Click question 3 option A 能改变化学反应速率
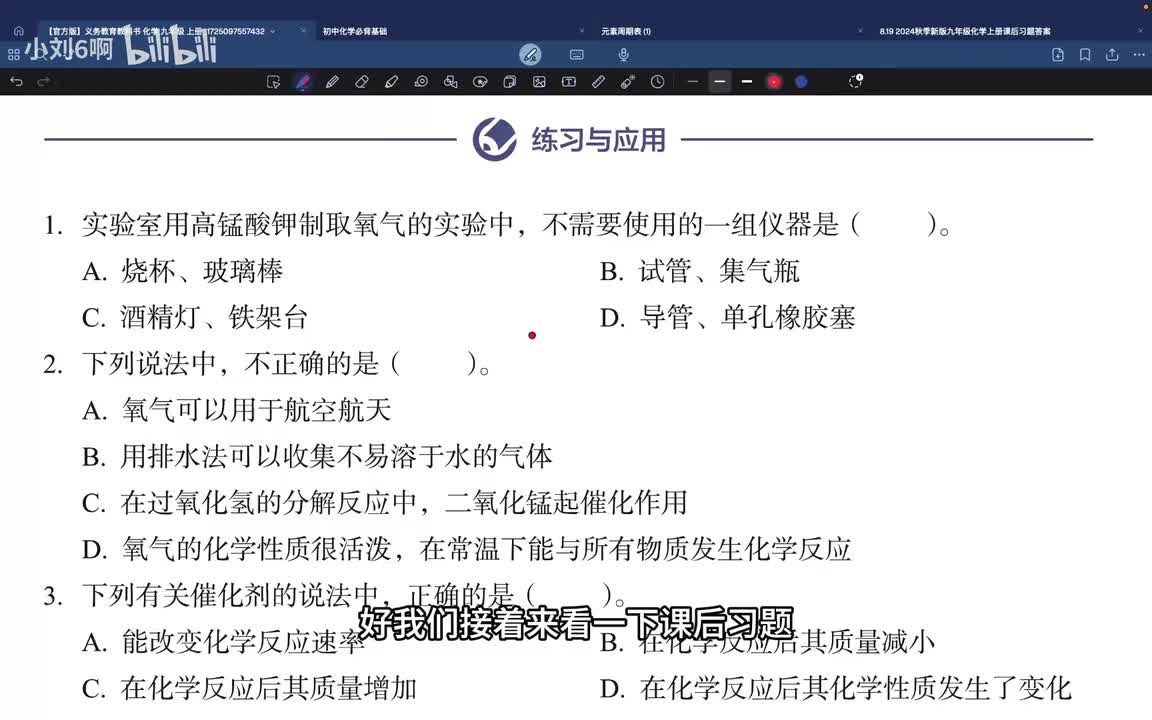The height and width of the screenshot is (720, 1152). [223, 642]
